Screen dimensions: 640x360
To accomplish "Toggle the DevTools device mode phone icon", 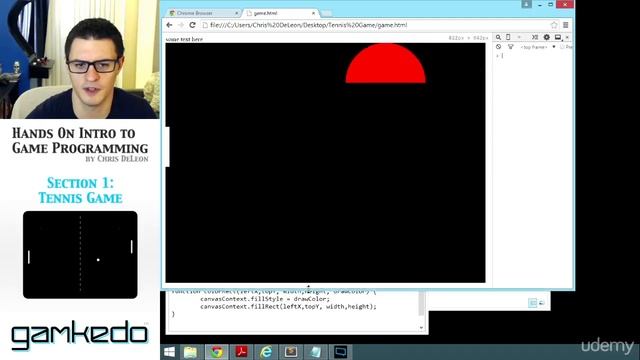I will 508,37.
